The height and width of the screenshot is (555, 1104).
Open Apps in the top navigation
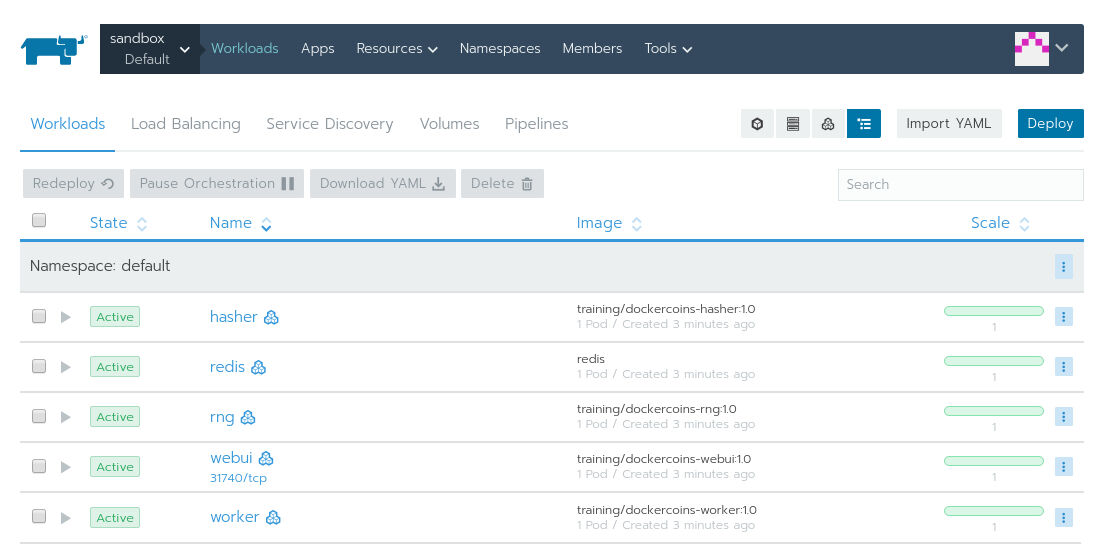click(x=318, y=49)
